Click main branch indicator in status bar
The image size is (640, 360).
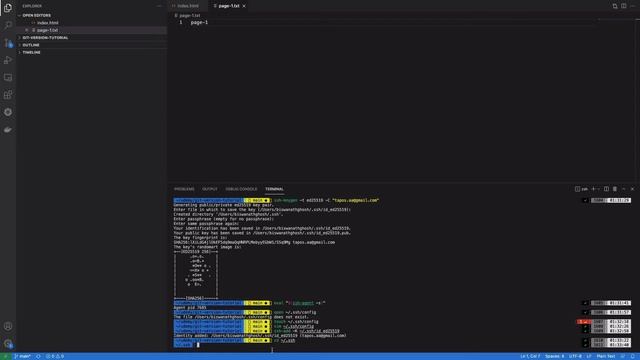[22, 356]
